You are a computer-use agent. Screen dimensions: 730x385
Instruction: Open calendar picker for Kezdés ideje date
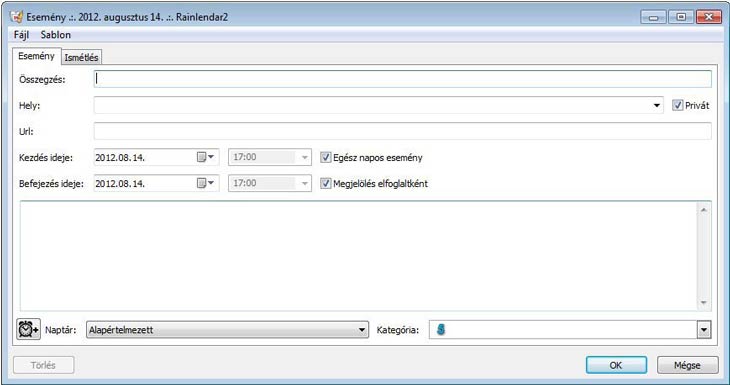coord(205,157)
